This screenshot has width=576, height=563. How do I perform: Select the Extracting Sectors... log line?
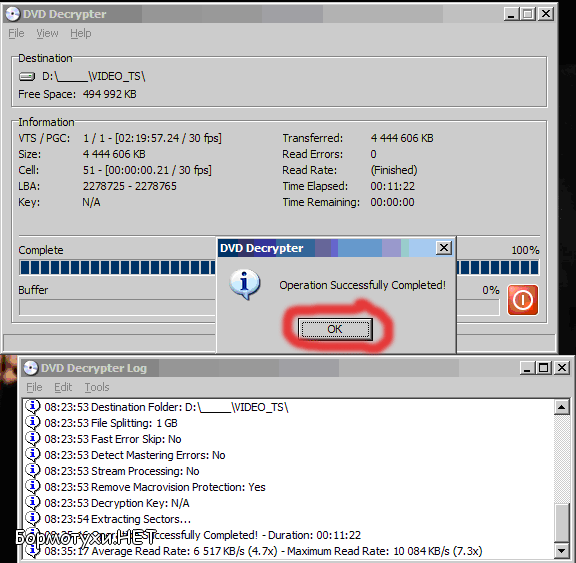[x=118, y=519]
